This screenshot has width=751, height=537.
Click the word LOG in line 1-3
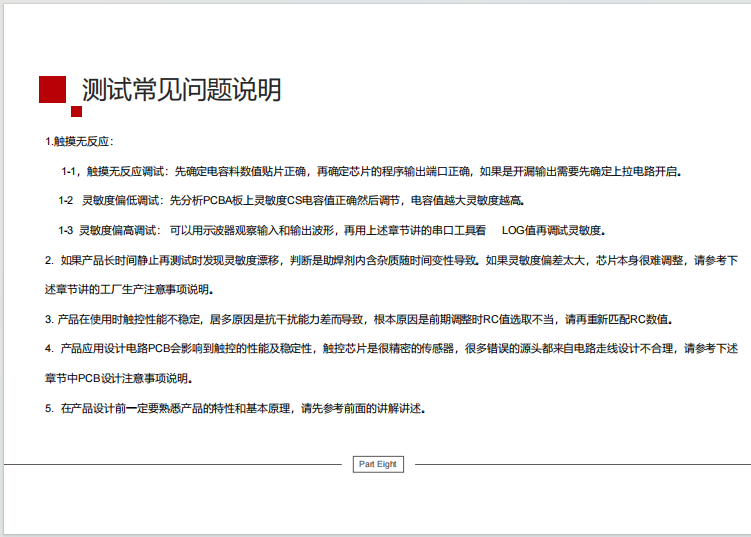(x=513, y=230)
